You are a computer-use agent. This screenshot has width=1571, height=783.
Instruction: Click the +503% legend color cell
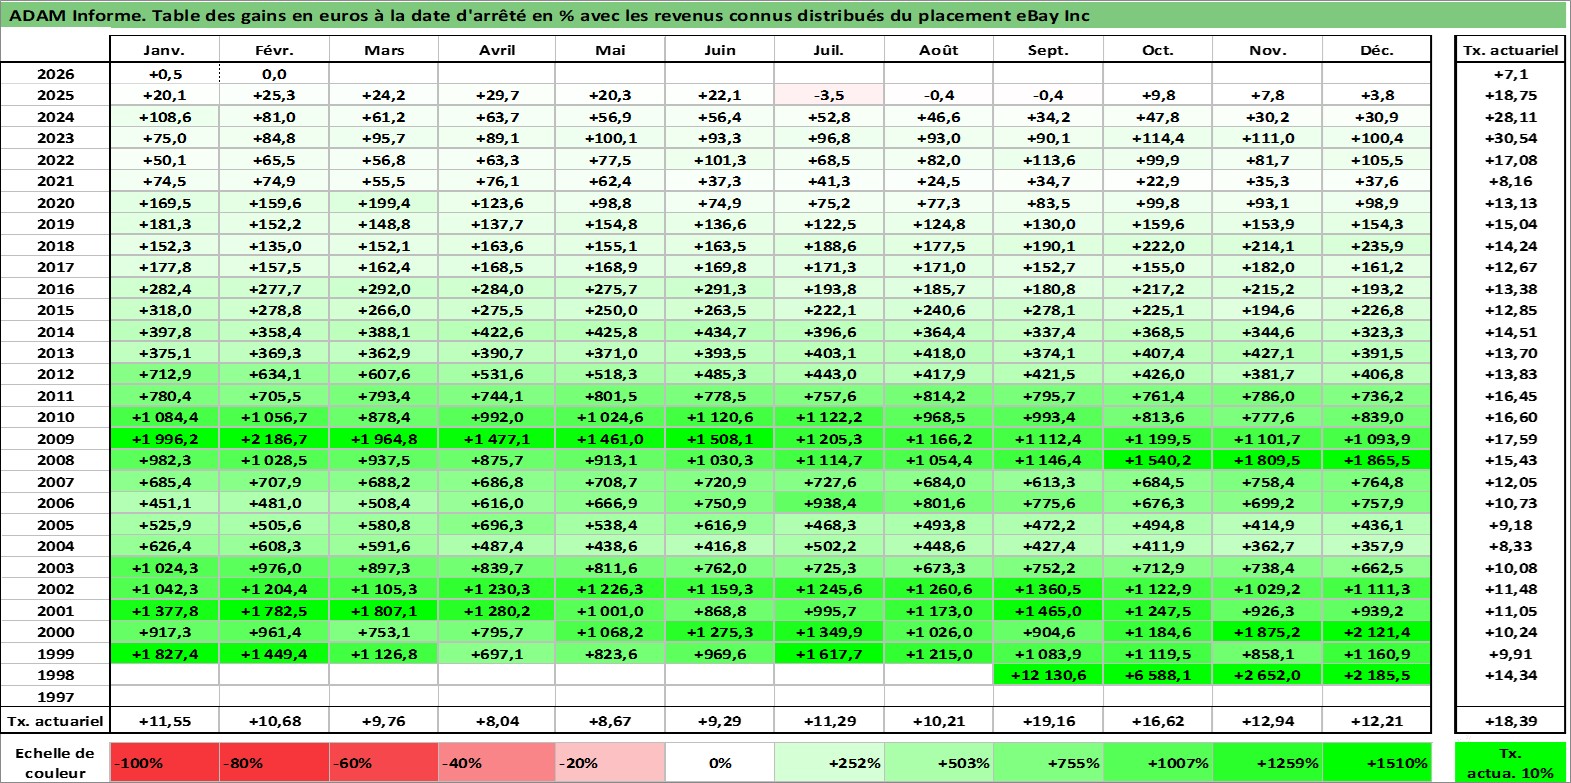click(x=939, y=762)
